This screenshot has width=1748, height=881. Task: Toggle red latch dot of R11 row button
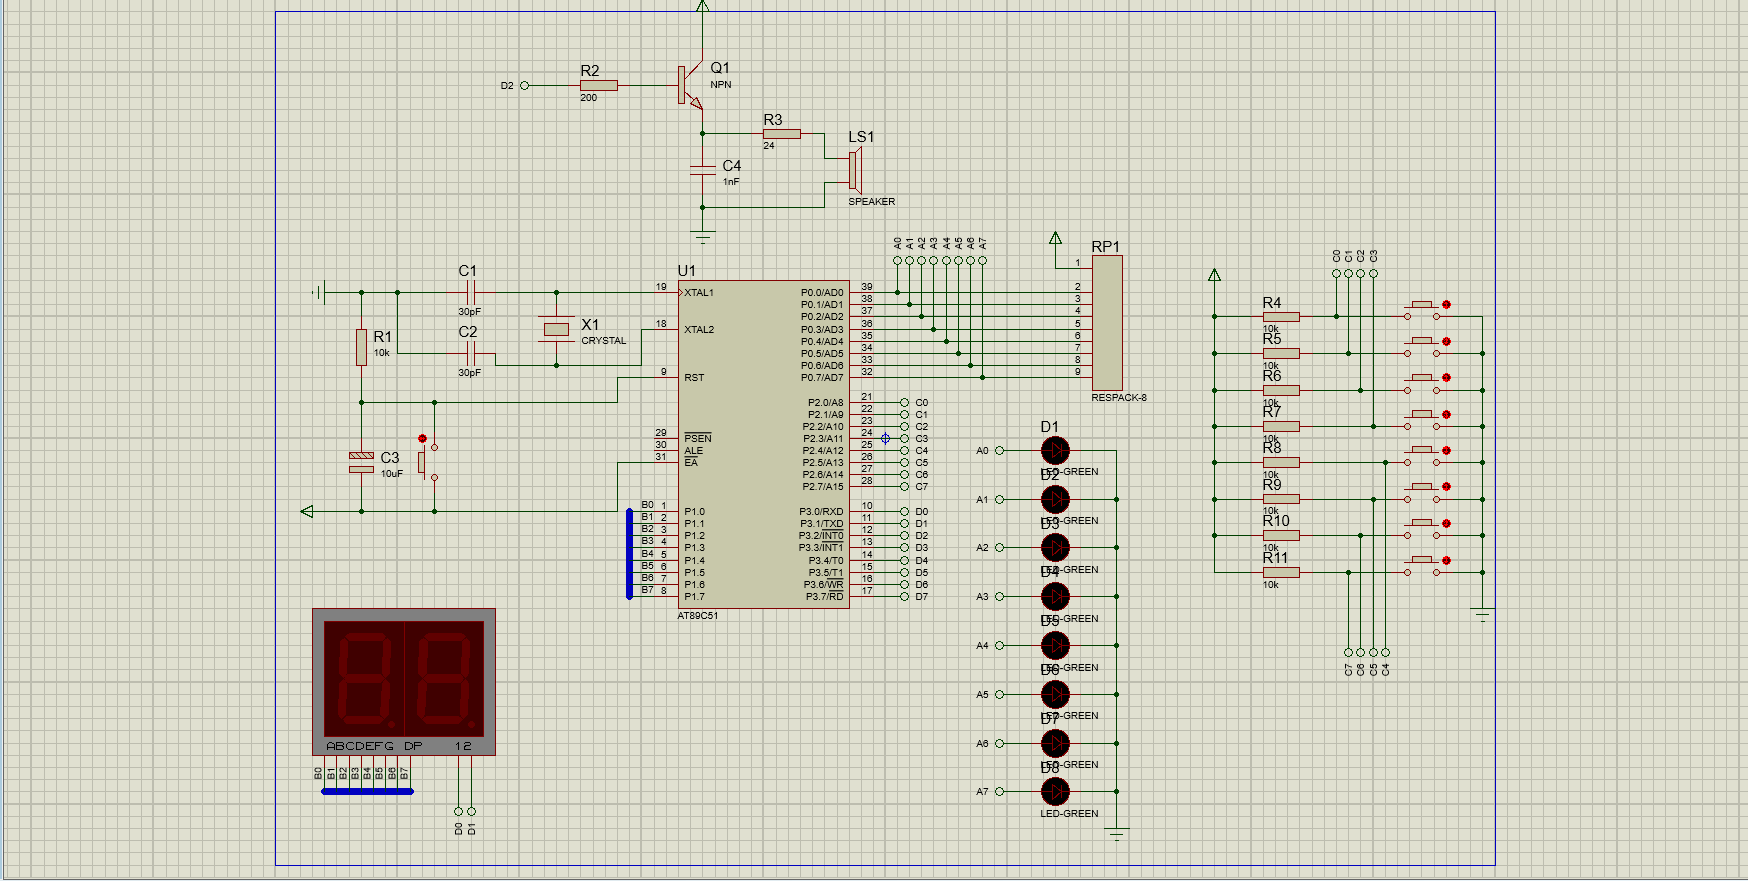point(1446,560)
